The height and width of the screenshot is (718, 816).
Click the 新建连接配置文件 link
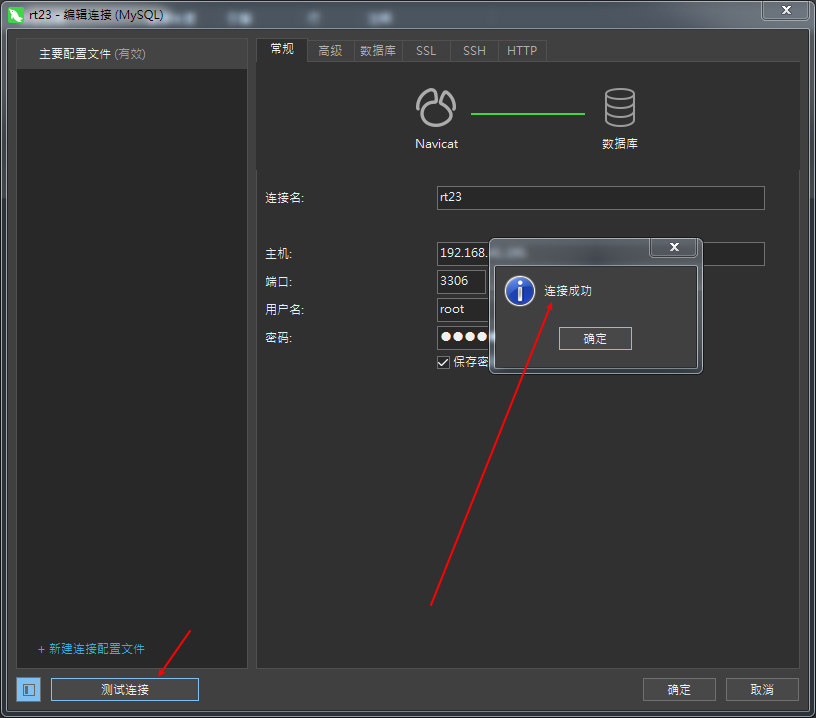click(x=92, y=649)
